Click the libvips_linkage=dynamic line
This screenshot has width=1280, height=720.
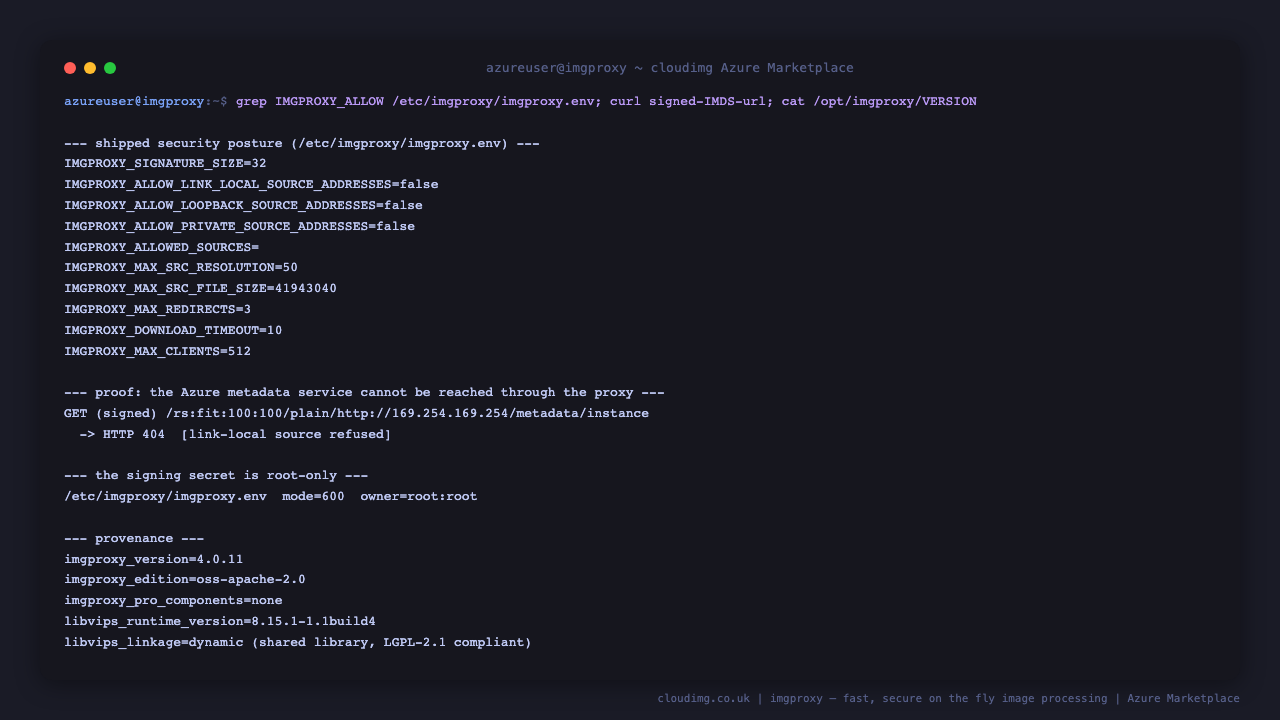pyautogui.click(x=298, y=642)
